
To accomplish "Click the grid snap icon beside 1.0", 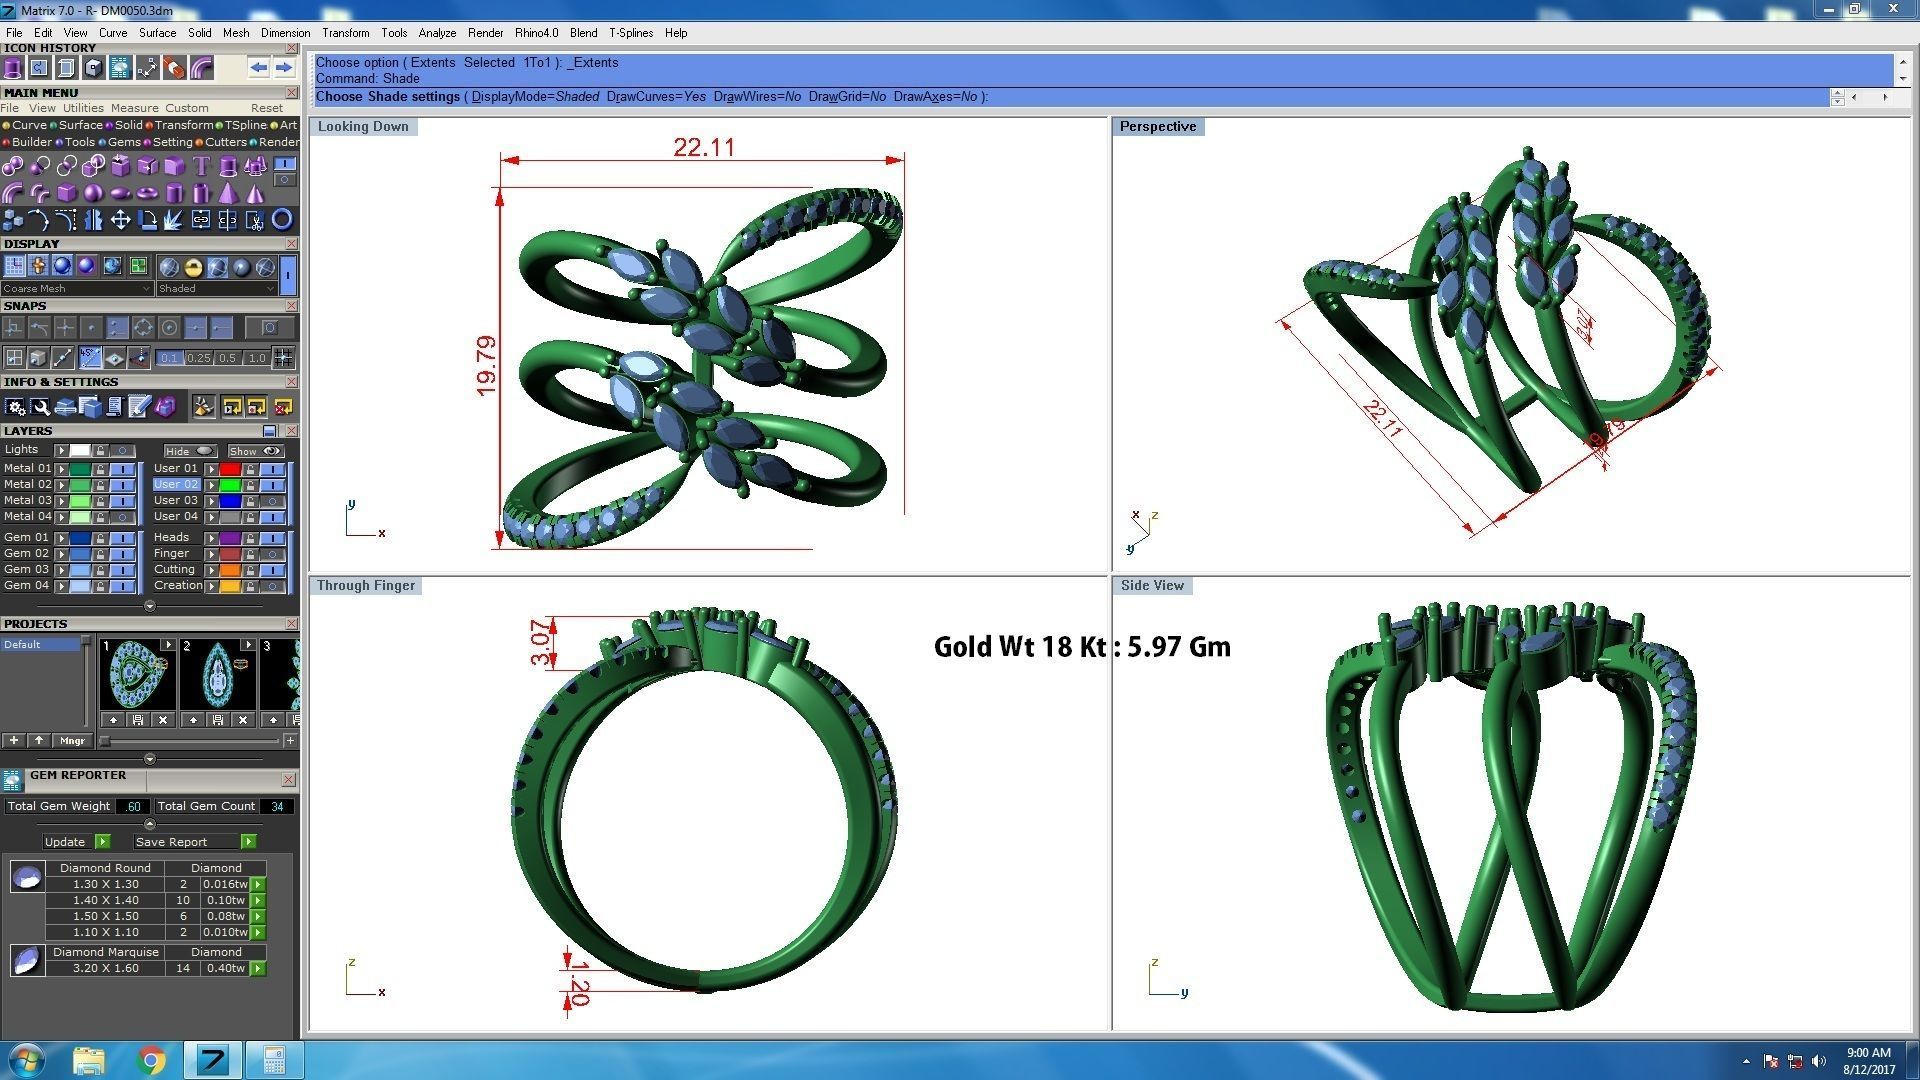I will pos(283,358).
